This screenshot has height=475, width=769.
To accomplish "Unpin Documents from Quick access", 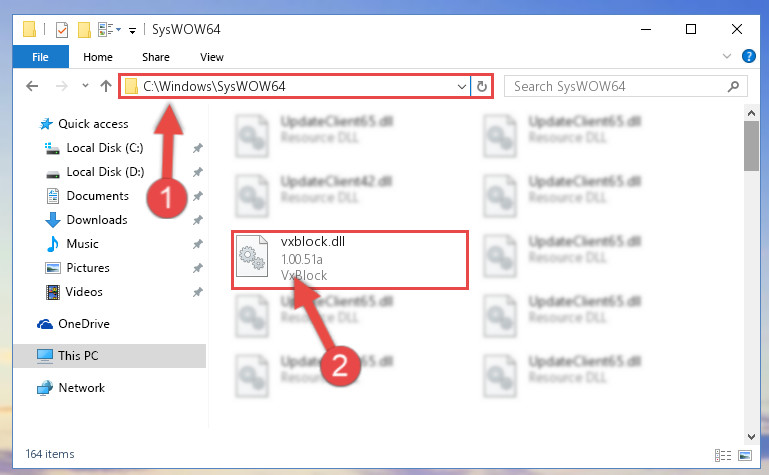I will 198,196.
